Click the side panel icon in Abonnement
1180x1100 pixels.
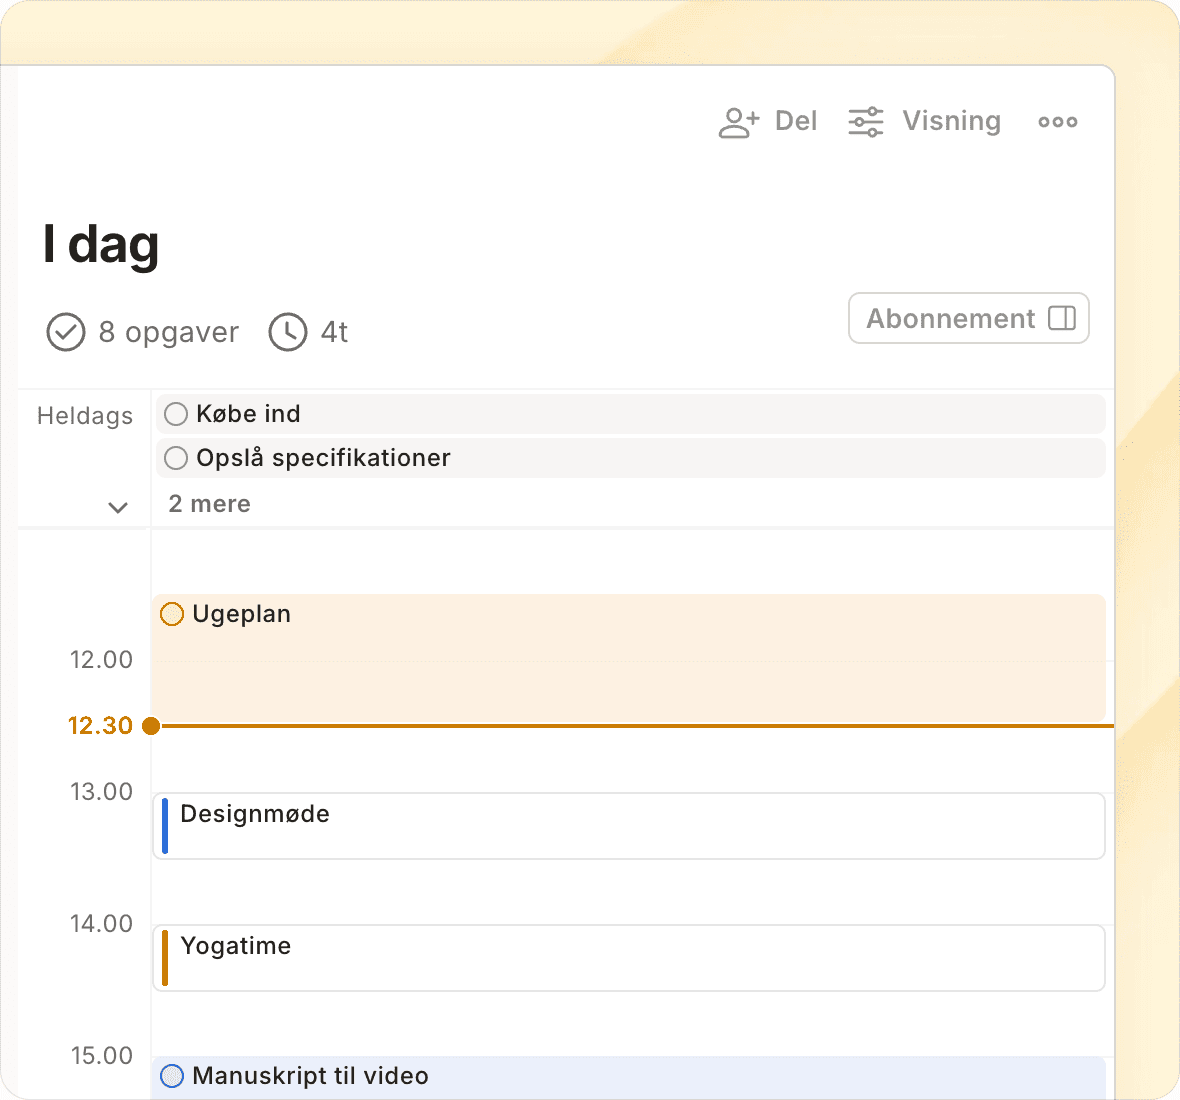(1061, 318)
